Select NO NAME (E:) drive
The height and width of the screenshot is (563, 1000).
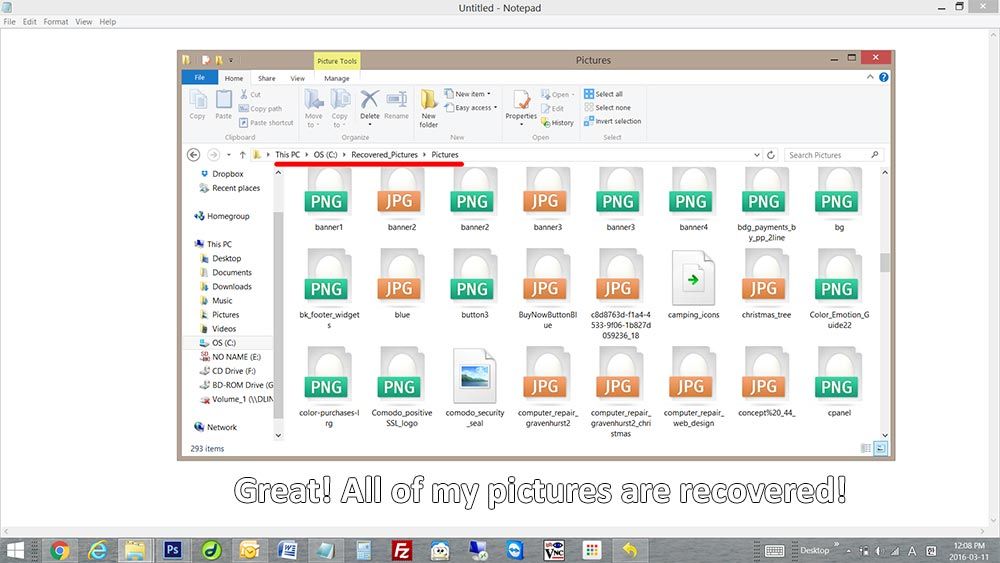(230, 357)
